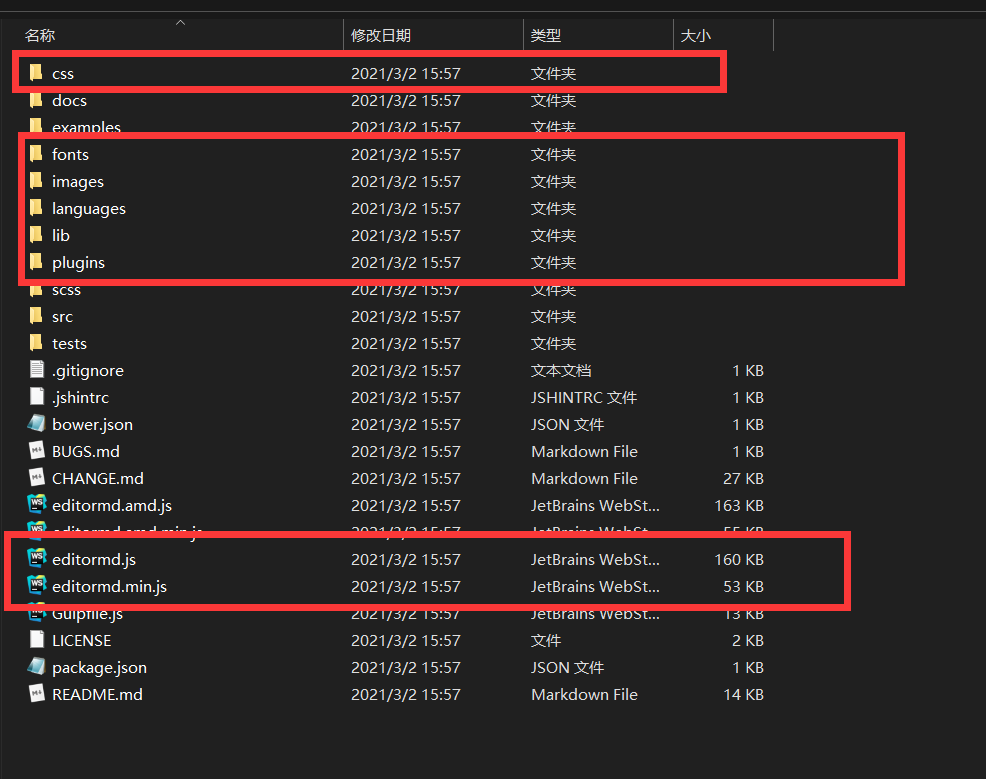Select the docs folder name
This screenshot has height=779, width=986.
coord(69,101)
